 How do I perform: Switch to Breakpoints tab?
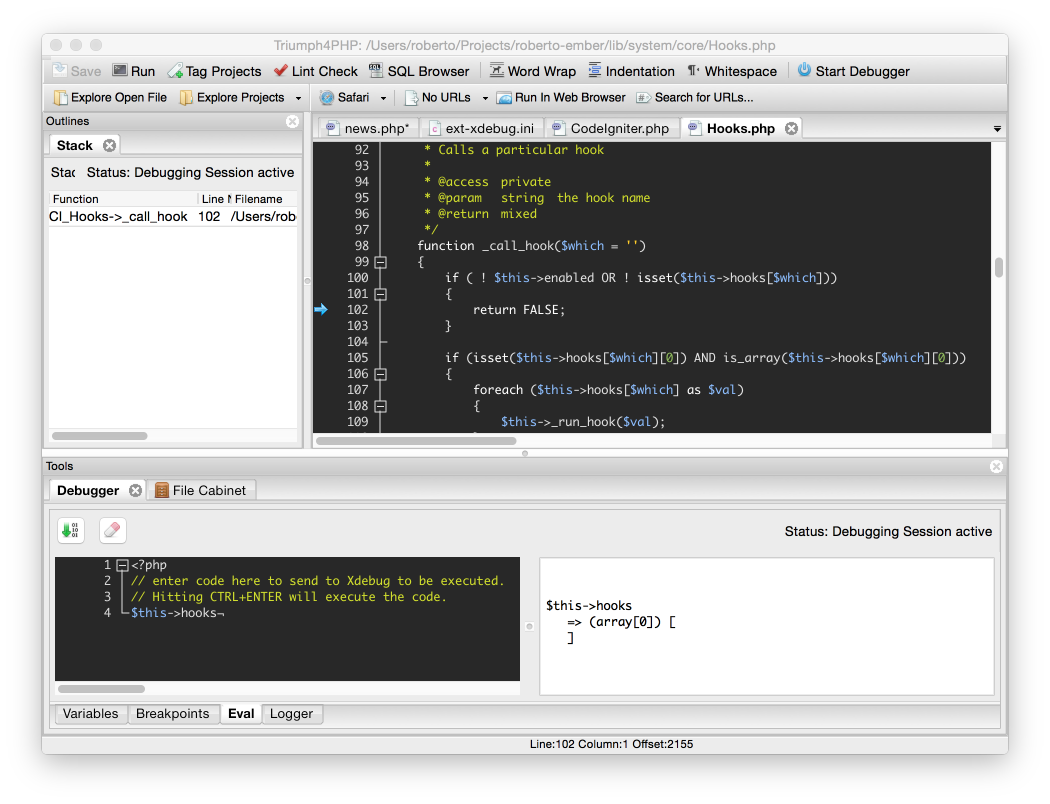(x=173, y=714)
